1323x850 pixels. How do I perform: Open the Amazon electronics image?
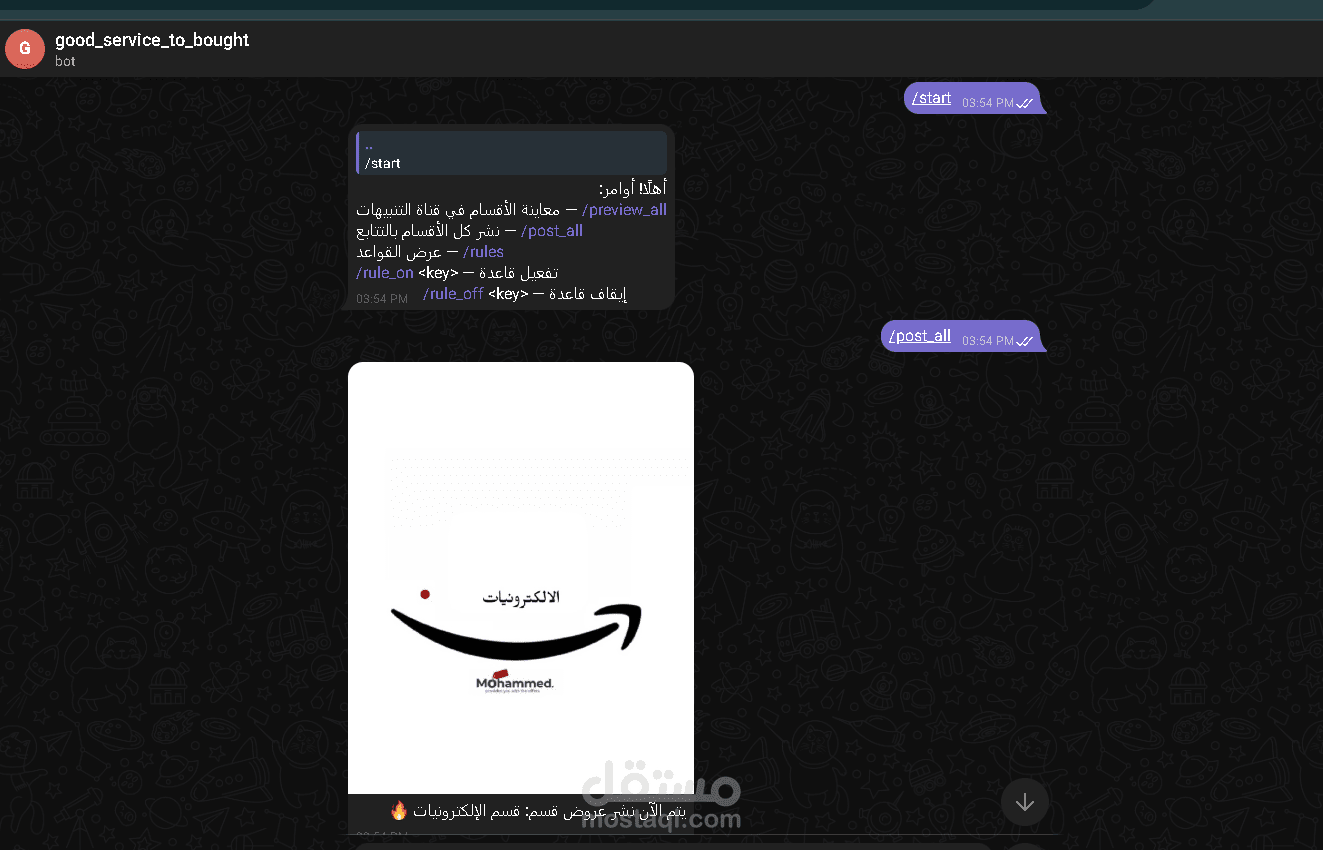521,578
